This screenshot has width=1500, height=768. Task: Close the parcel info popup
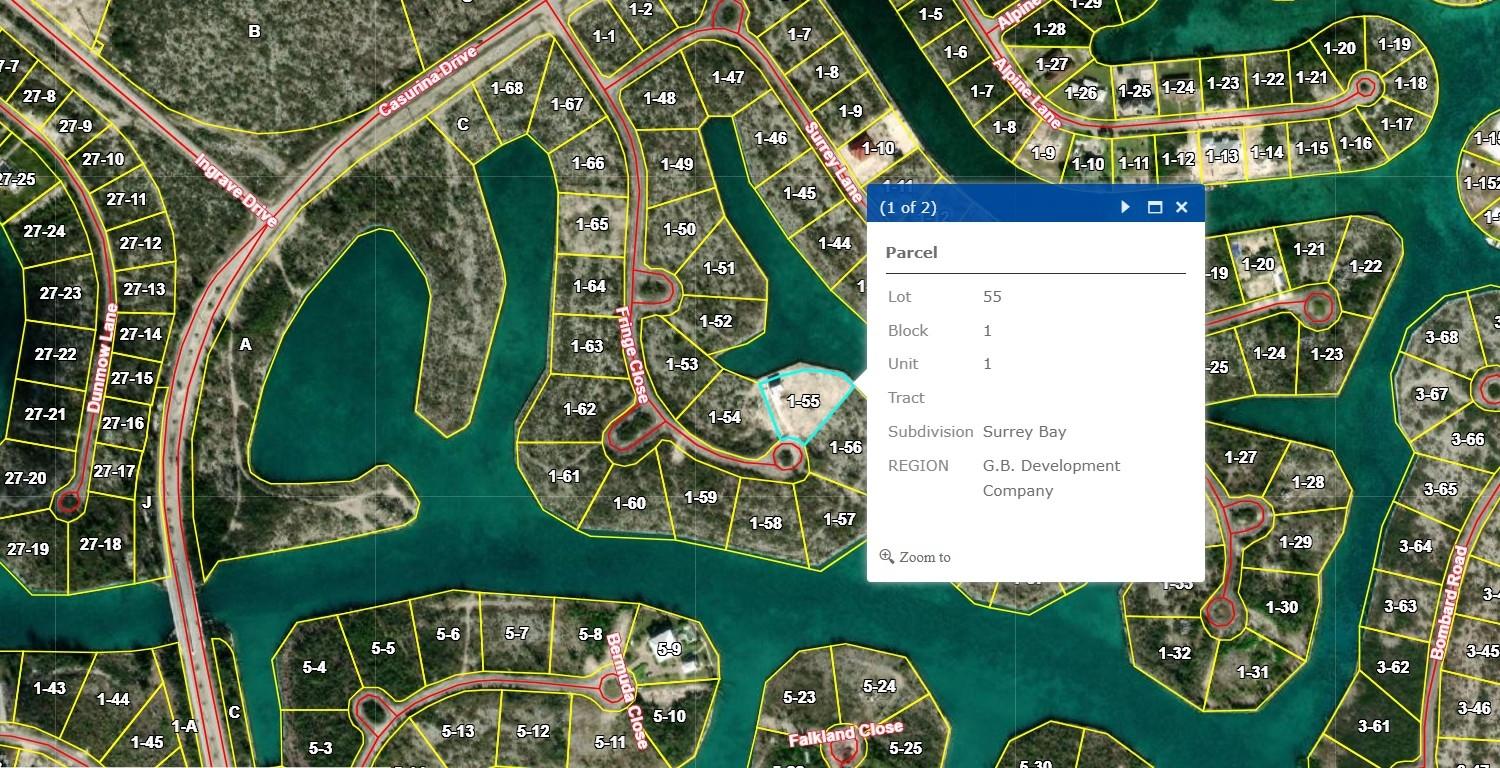1182,207
